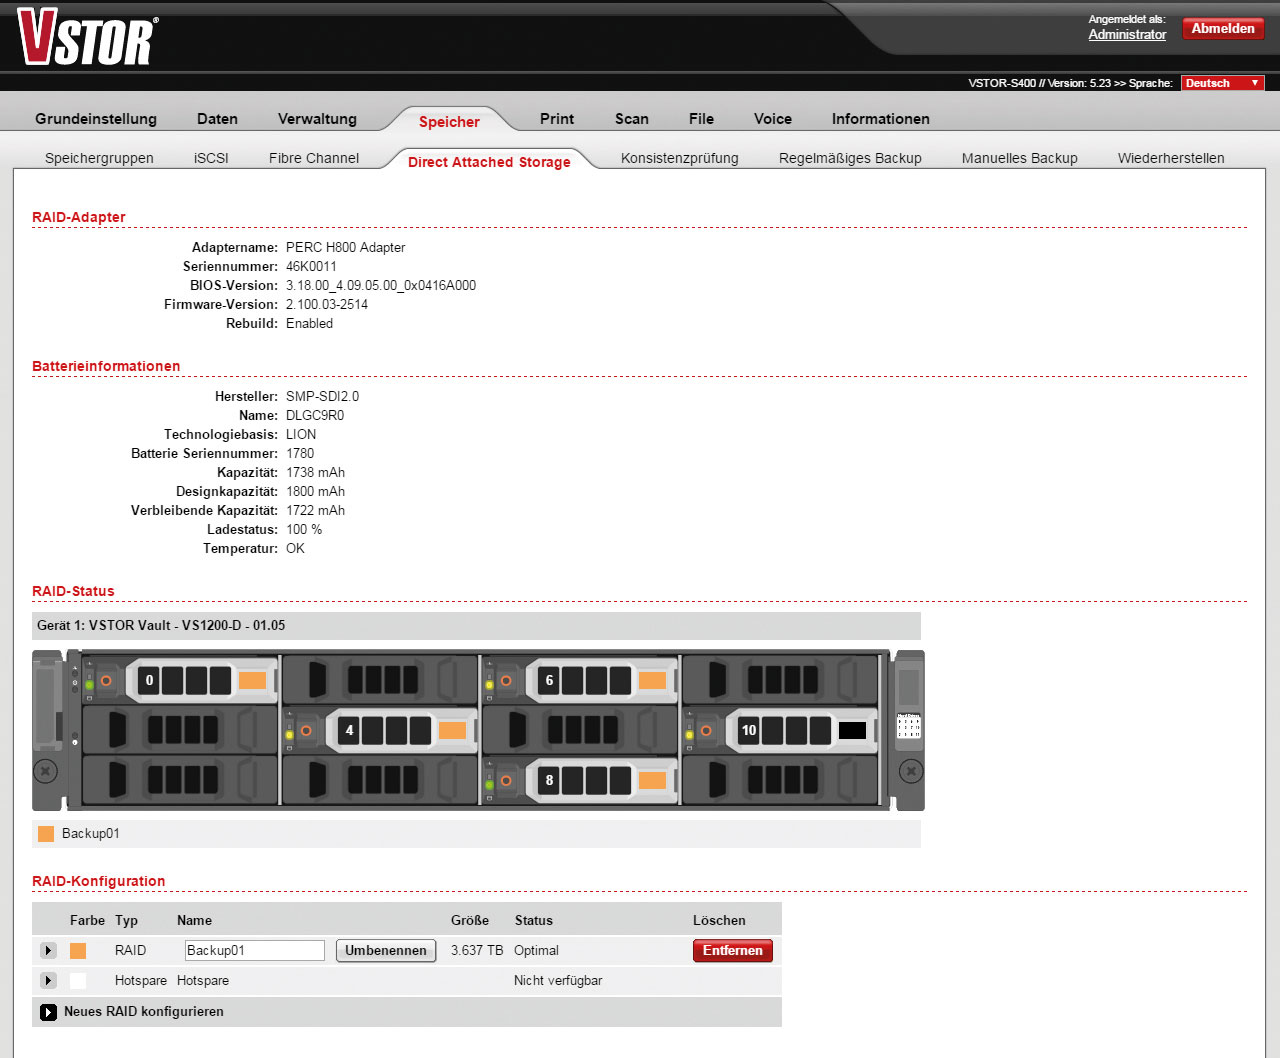
Task: Open the Speichergruppen subtab
Action: [x=99, y=158]
